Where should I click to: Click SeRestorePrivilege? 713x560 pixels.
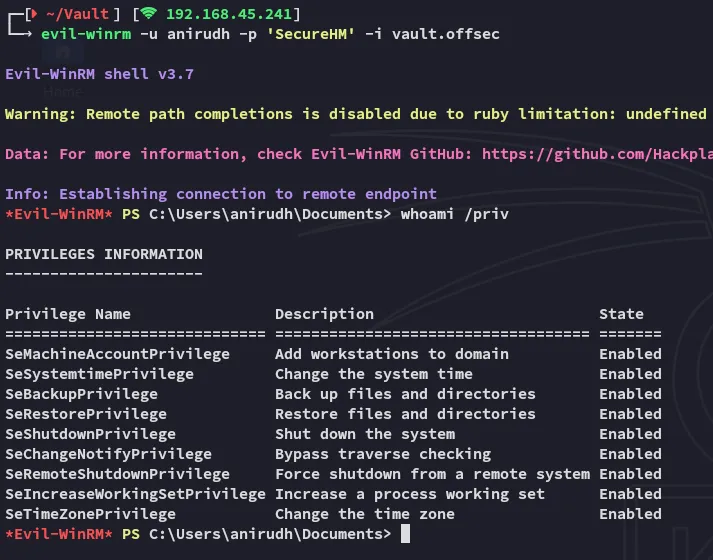point(86,414)
